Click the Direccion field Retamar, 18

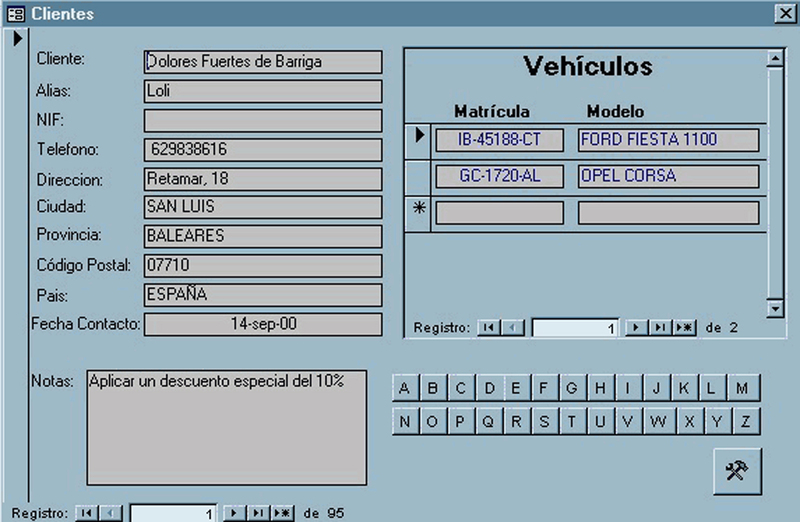(263, 179)
